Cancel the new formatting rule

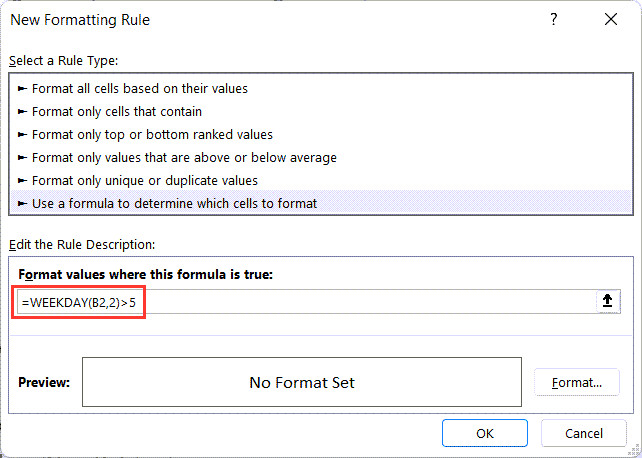(x=584, y=433)
